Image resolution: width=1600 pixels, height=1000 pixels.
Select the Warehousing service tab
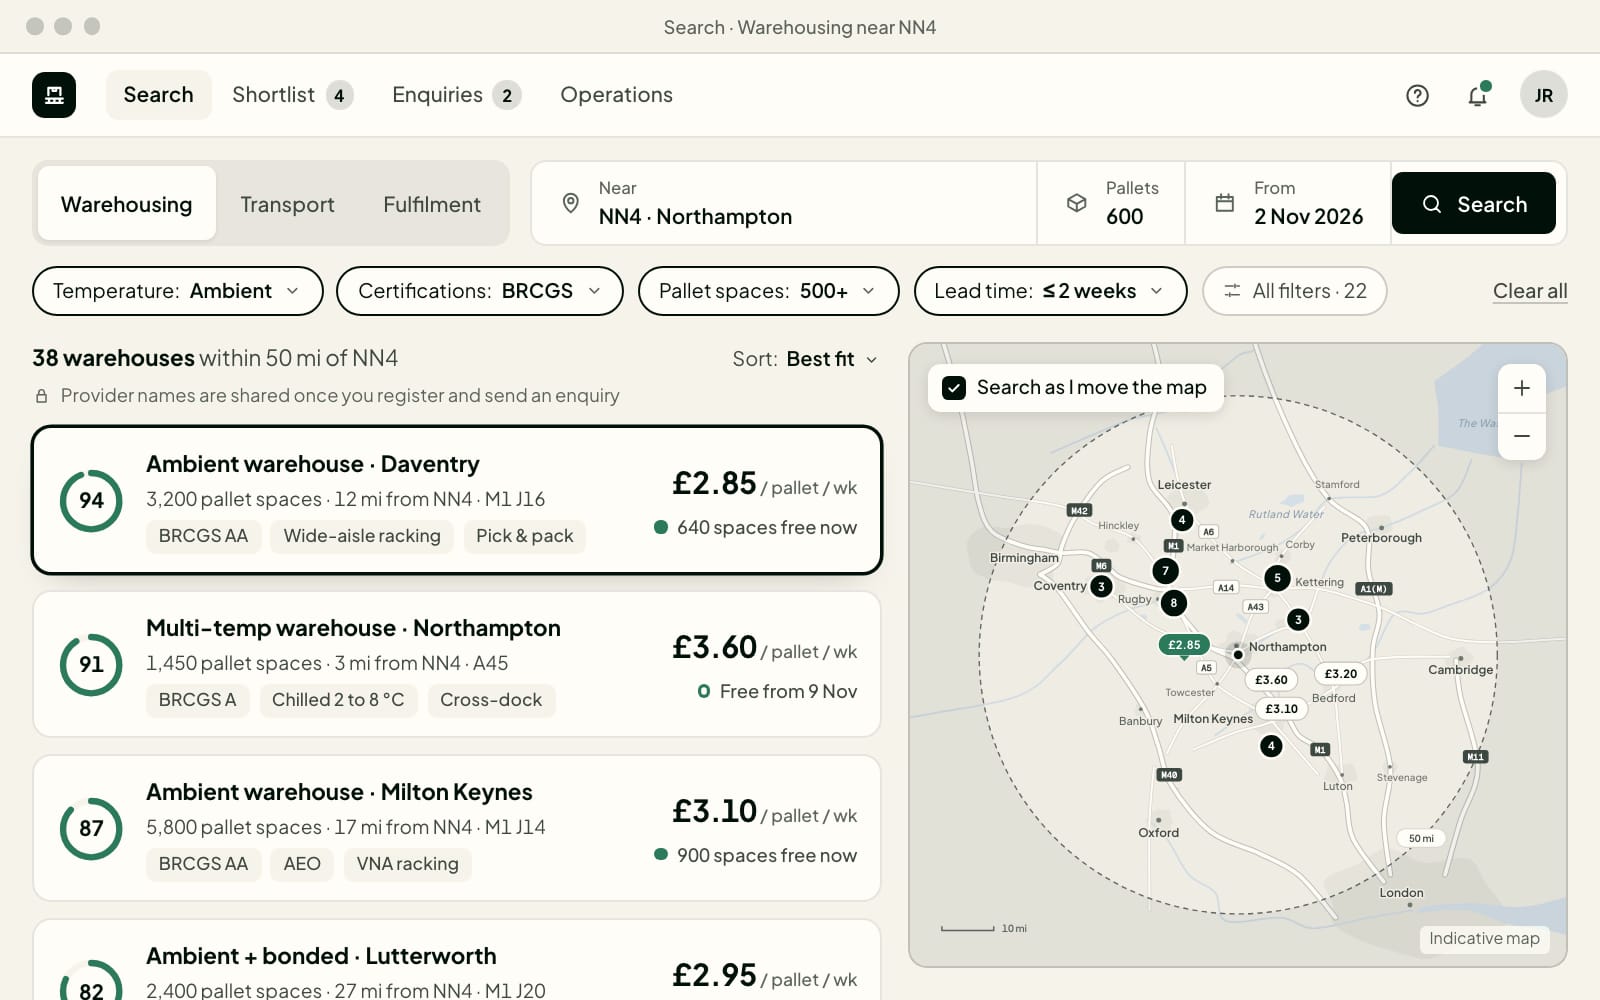coord(126,204)
